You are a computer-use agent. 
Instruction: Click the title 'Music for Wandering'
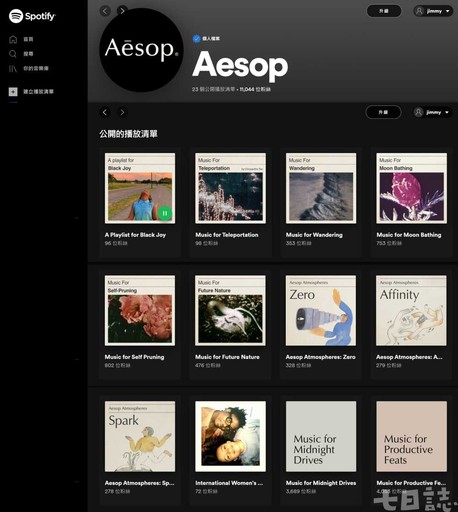click(x=314, y=235)
